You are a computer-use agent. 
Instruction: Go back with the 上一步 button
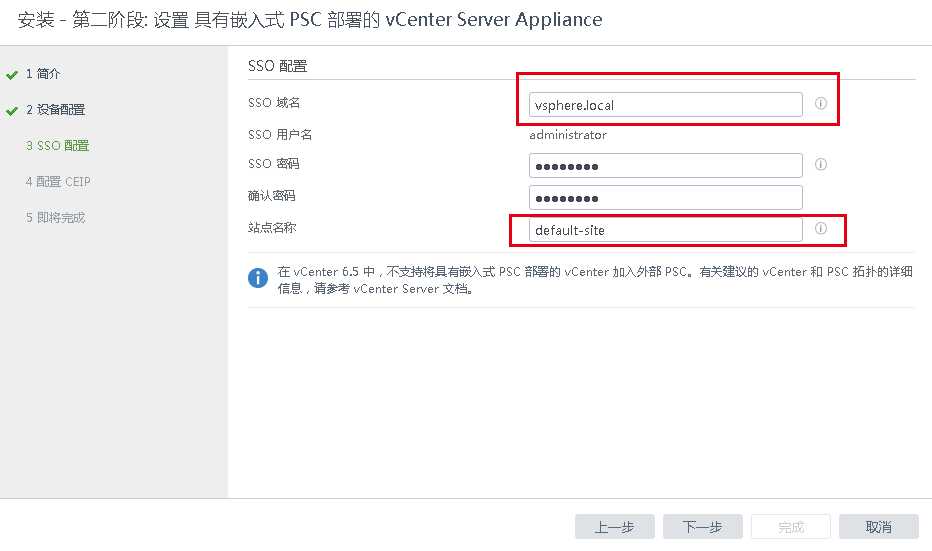coord(615,527)
